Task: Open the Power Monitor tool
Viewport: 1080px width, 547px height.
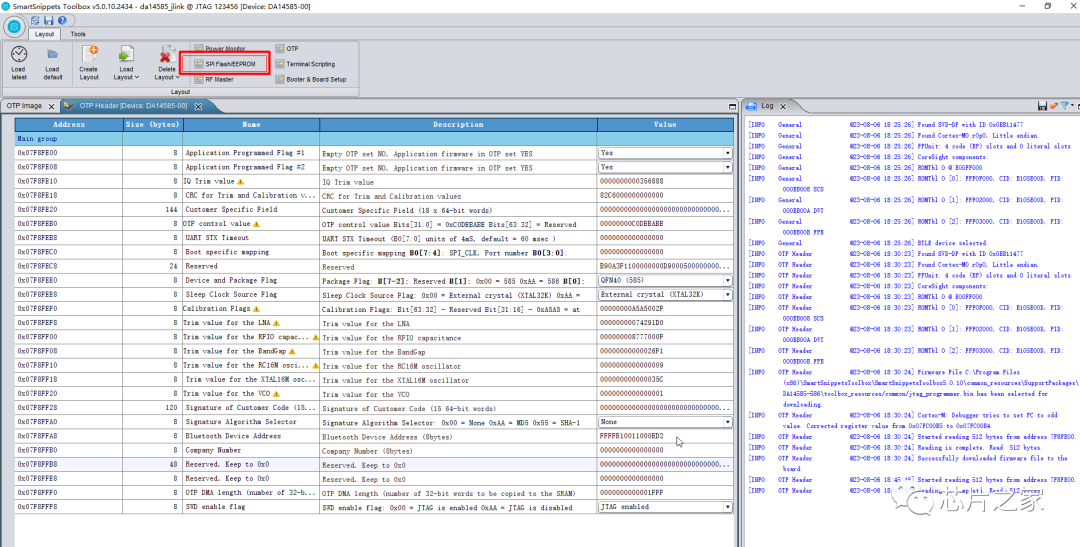Action: [x=220, y=49]
